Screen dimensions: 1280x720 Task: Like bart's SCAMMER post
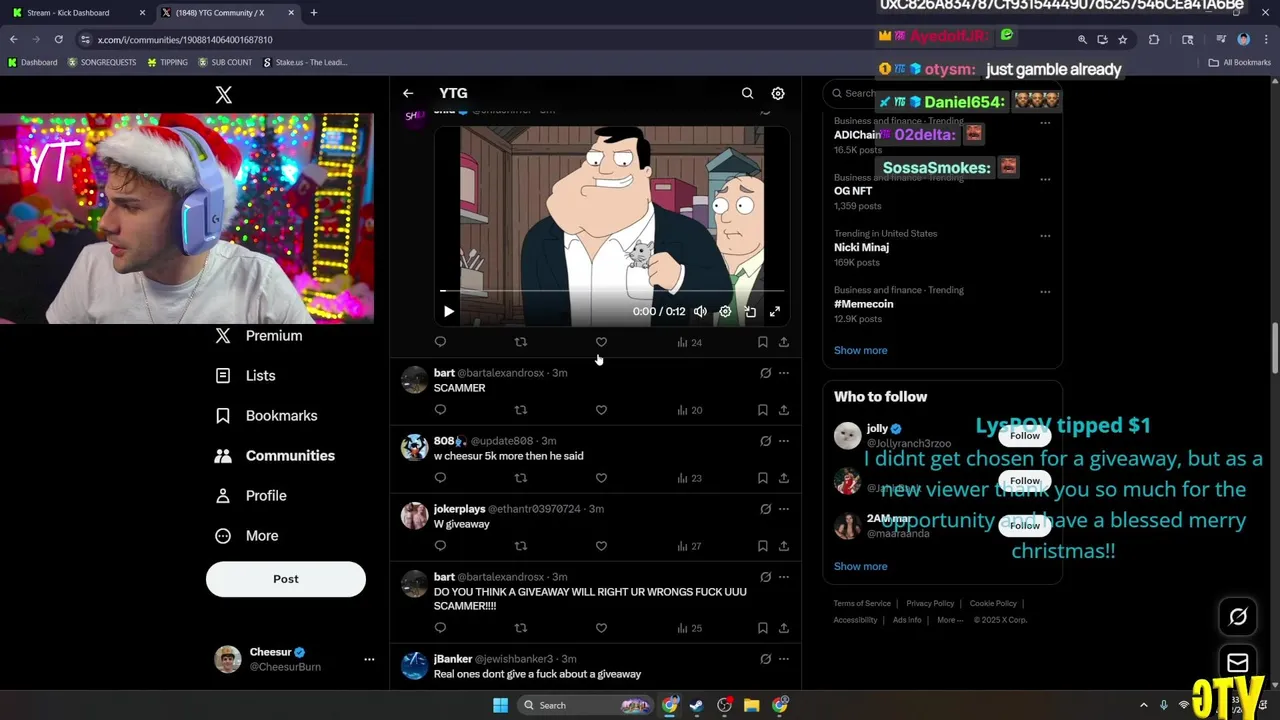tap(601, 410)
